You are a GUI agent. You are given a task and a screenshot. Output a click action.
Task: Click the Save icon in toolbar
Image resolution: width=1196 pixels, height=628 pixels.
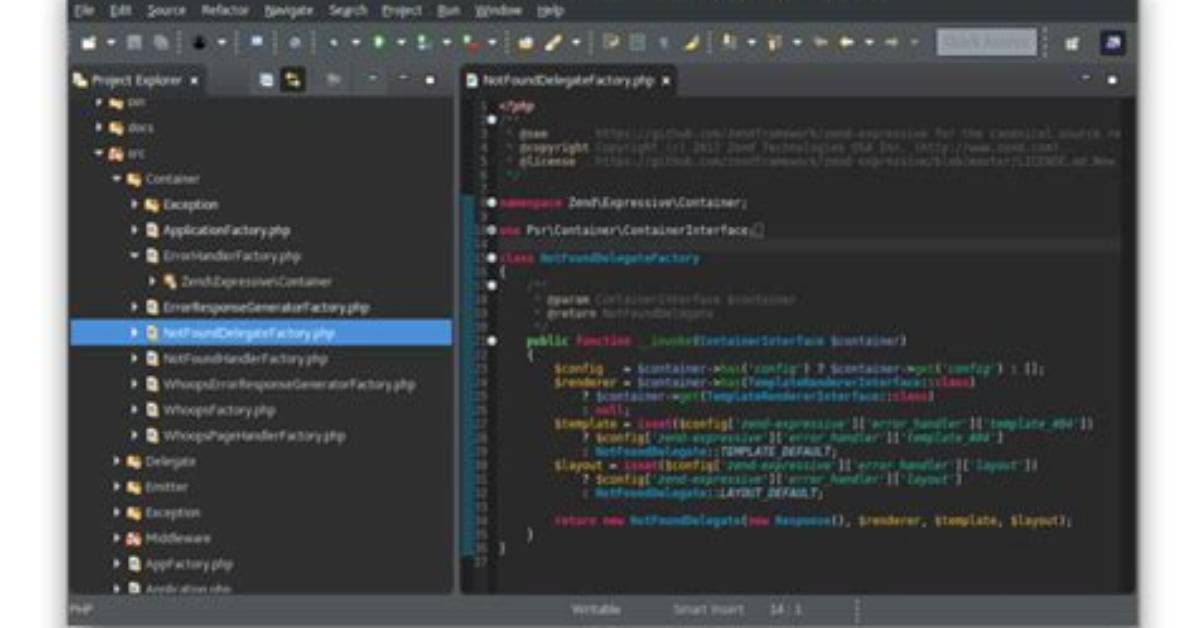pos(134,43)
